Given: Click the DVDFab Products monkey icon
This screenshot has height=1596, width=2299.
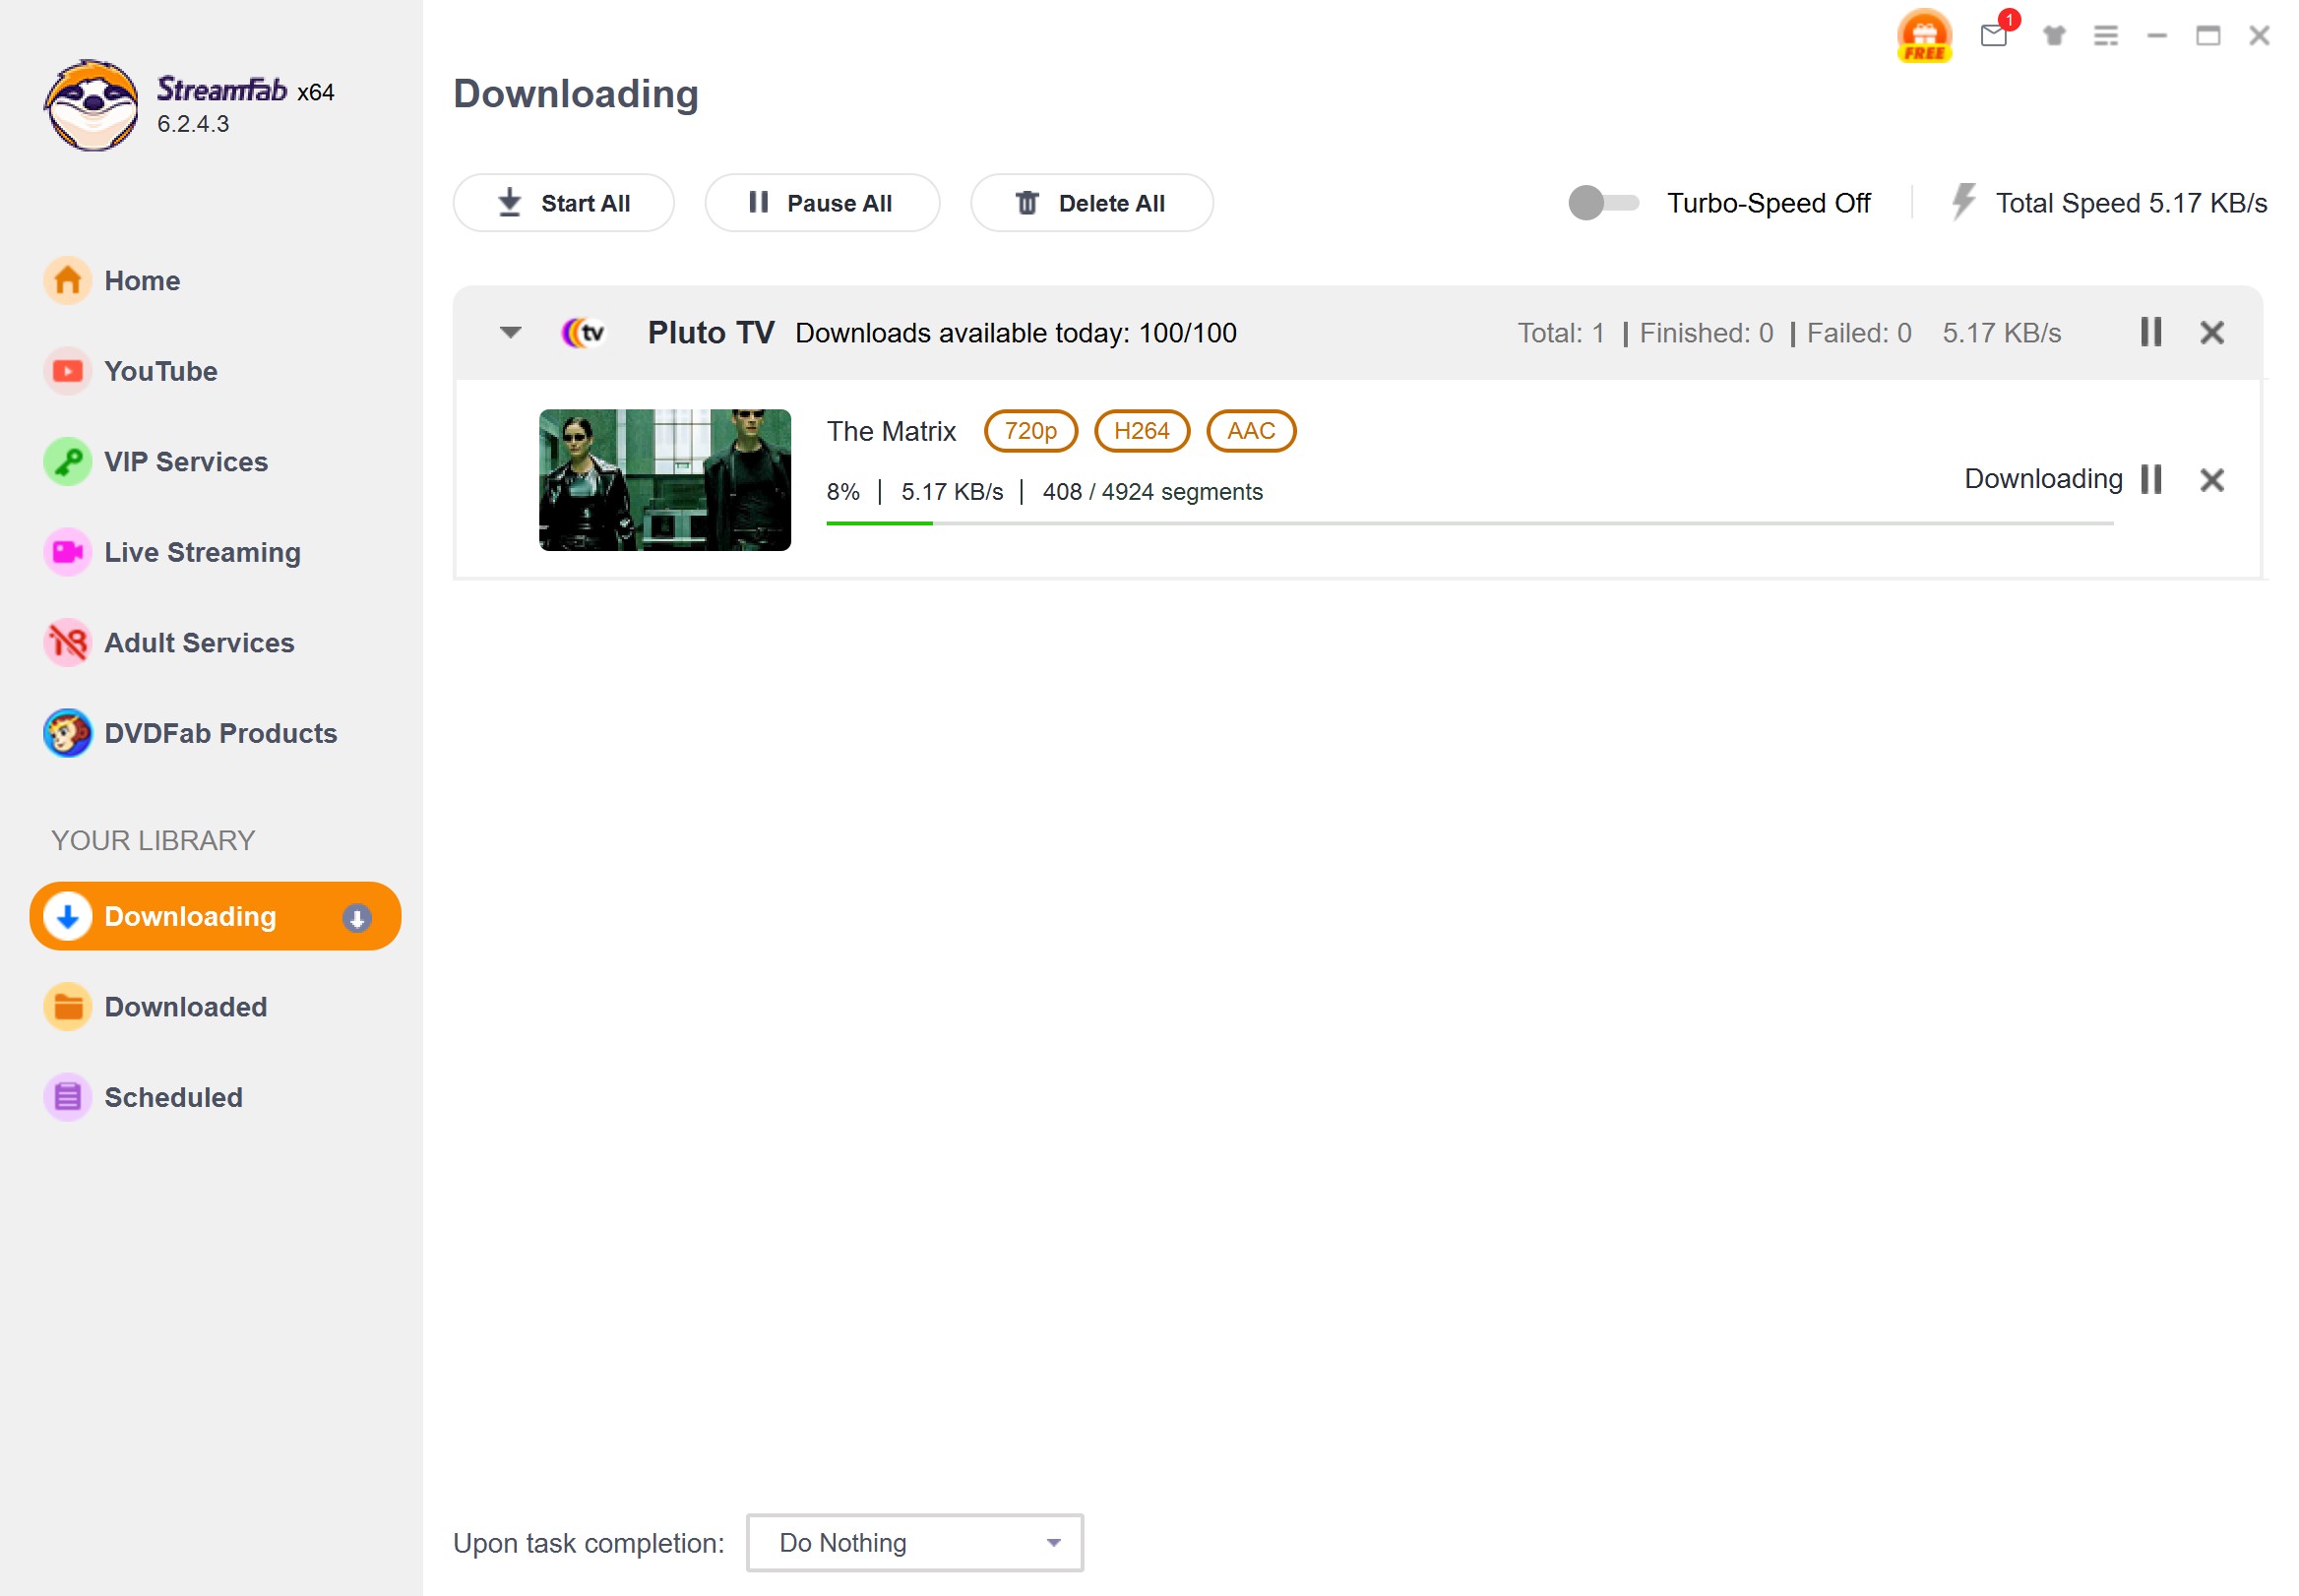Looking at the screenshot, I should pyautogui.click(x=68, y=733).
